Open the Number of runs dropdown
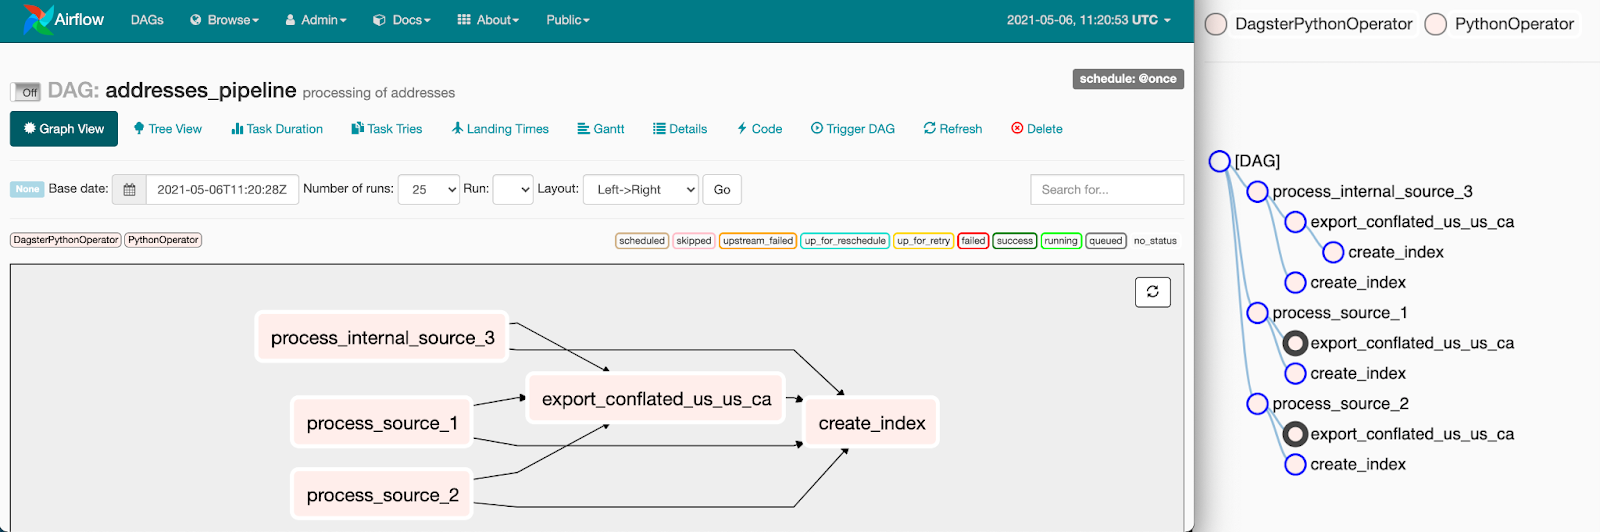This screenshot has height=532, width=1600. pyautogui.click(x=429, y=190)
